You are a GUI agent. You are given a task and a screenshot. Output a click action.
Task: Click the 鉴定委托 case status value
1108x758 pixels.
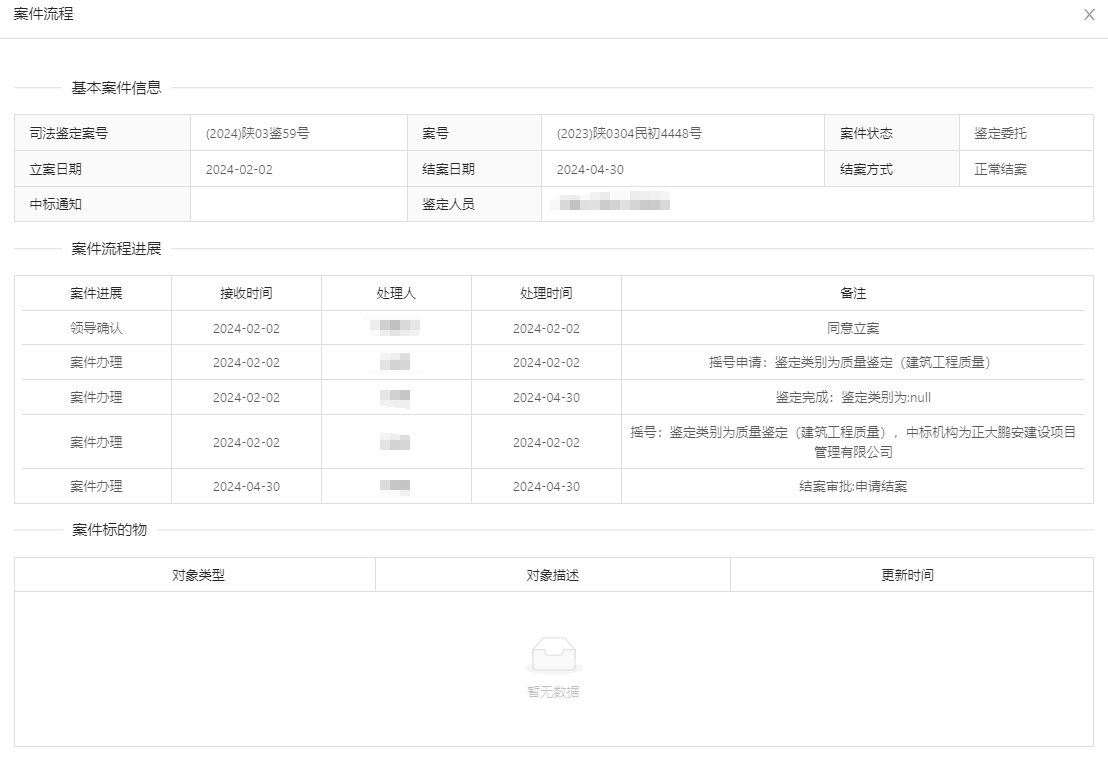pos(1000,133)
